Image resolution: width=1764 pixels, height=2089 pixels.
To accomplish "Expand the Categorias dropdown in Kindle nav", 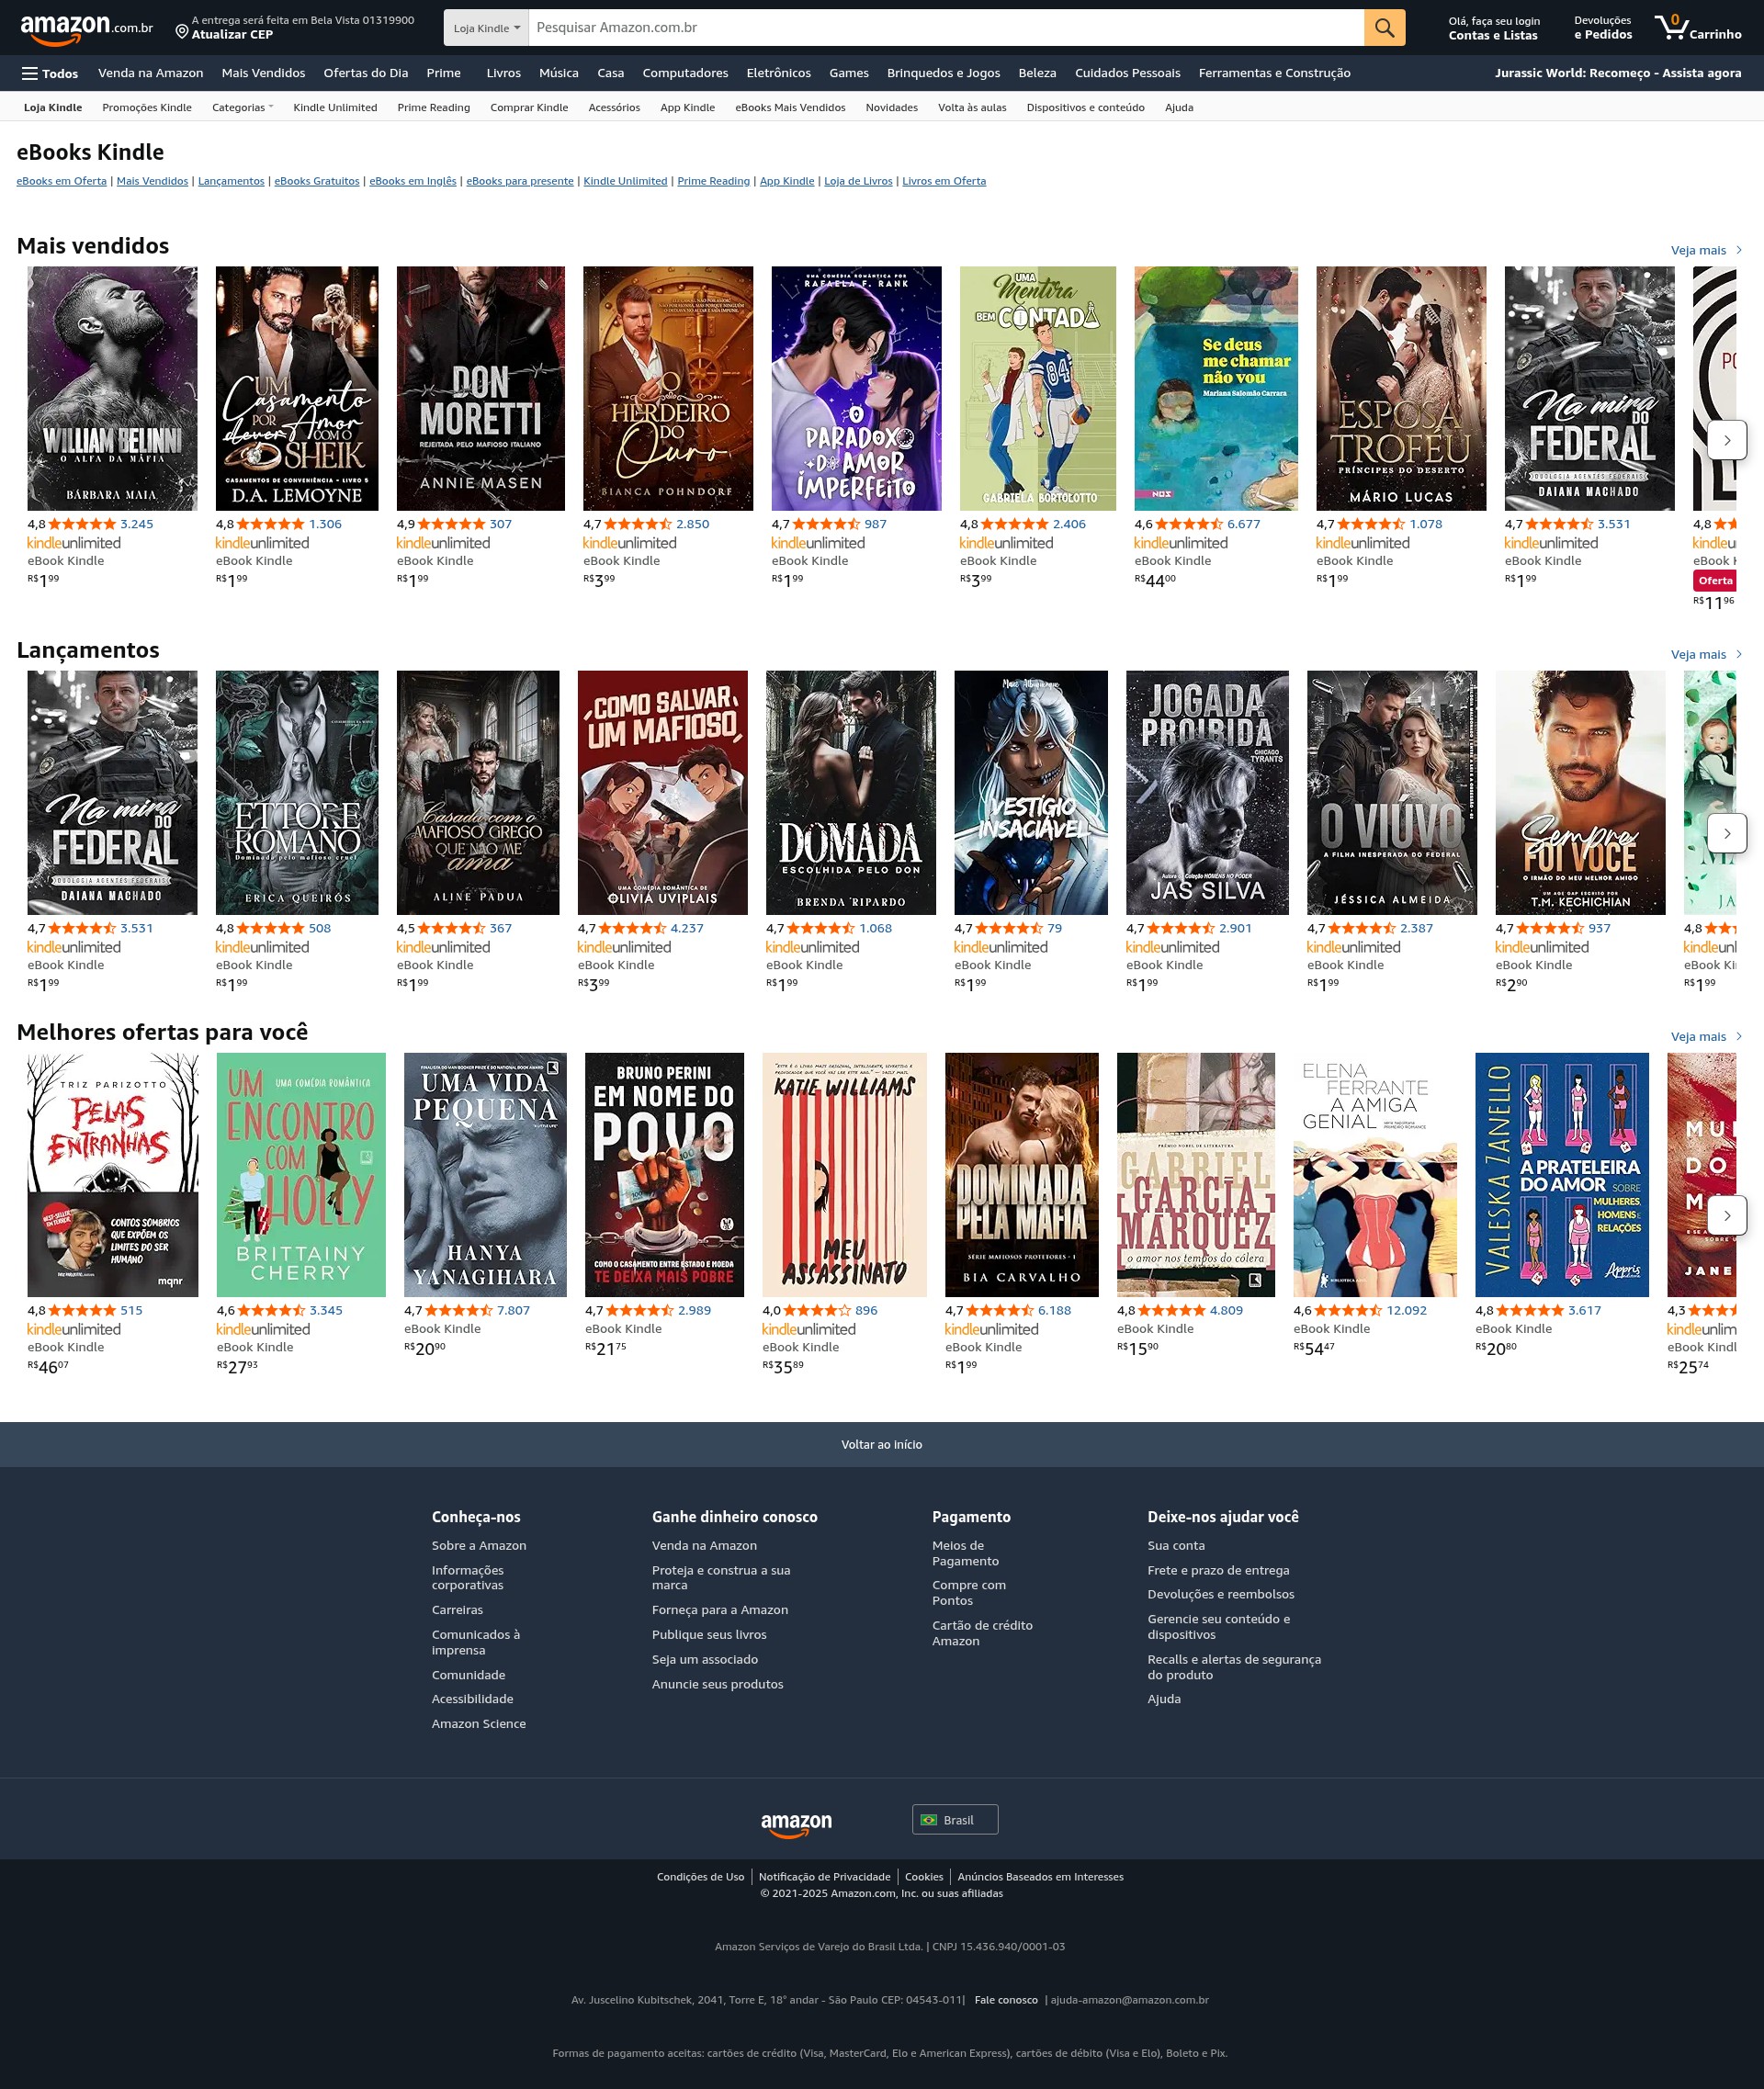I will tap(242, 108).
